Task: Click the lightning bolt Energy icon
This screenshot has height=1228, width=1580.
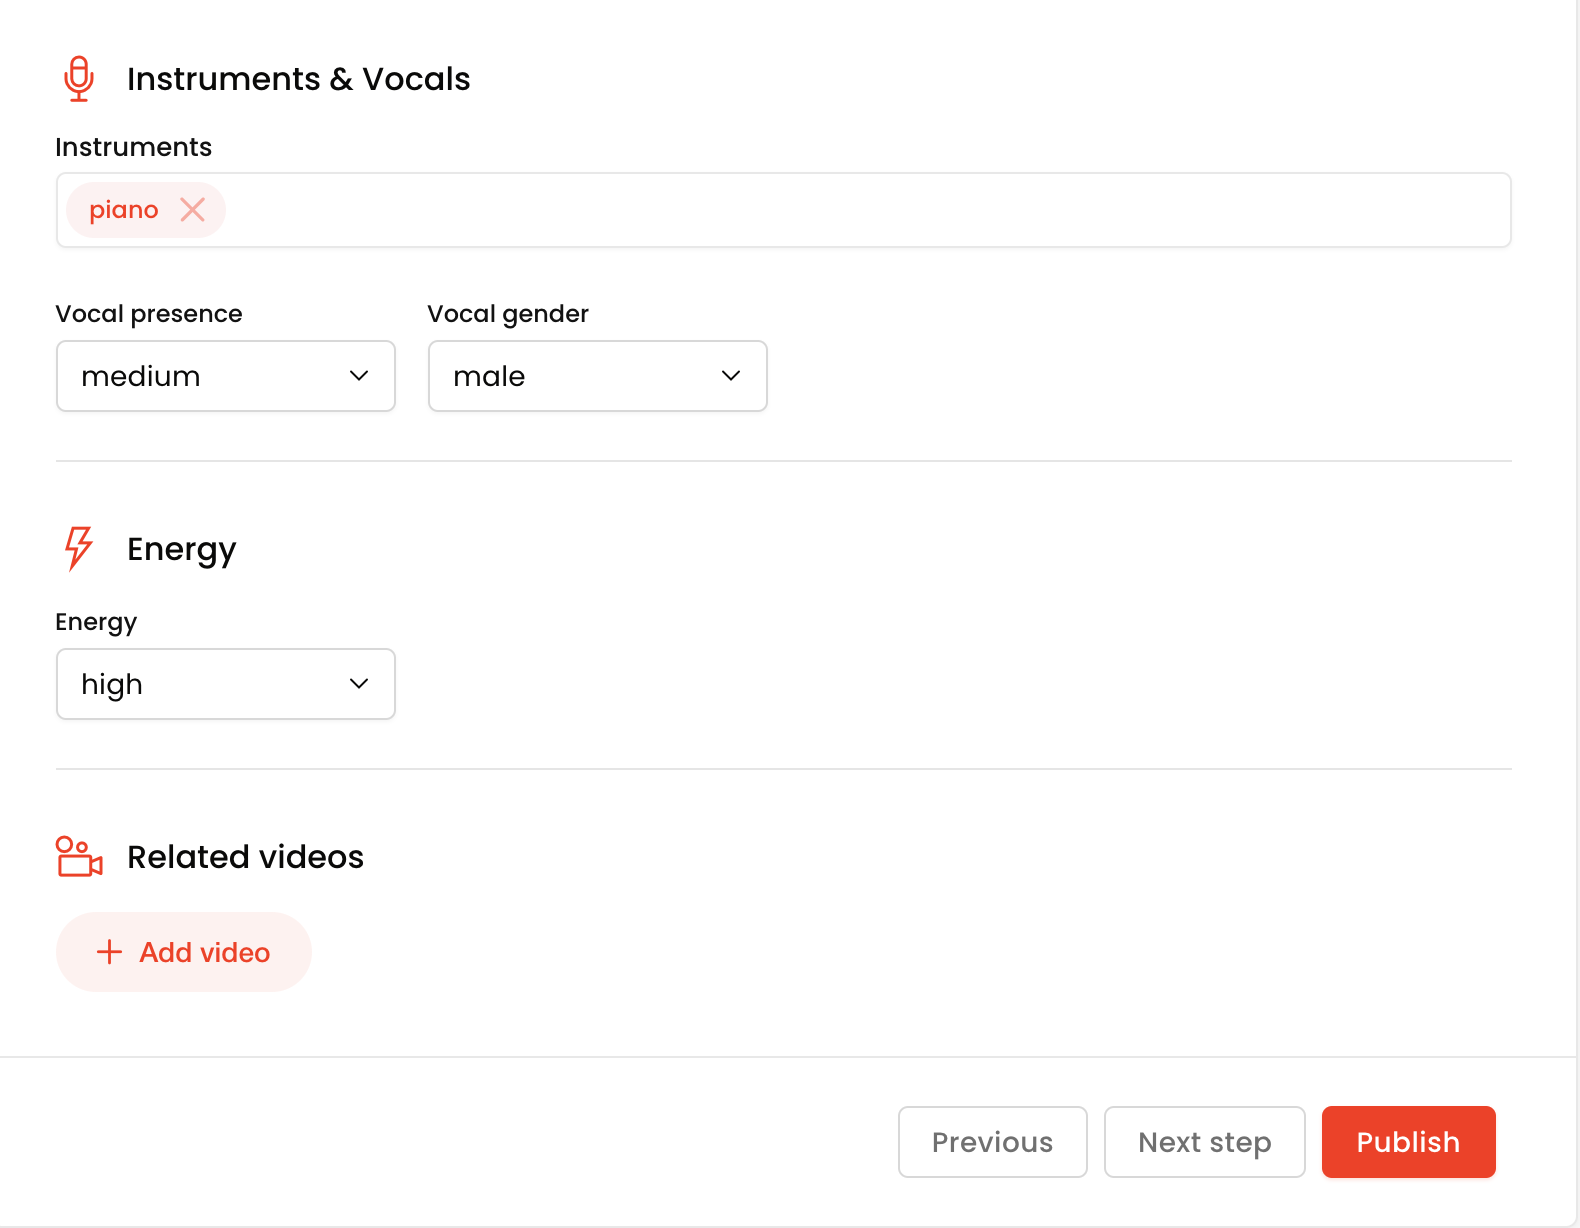Action: [79, 548]
